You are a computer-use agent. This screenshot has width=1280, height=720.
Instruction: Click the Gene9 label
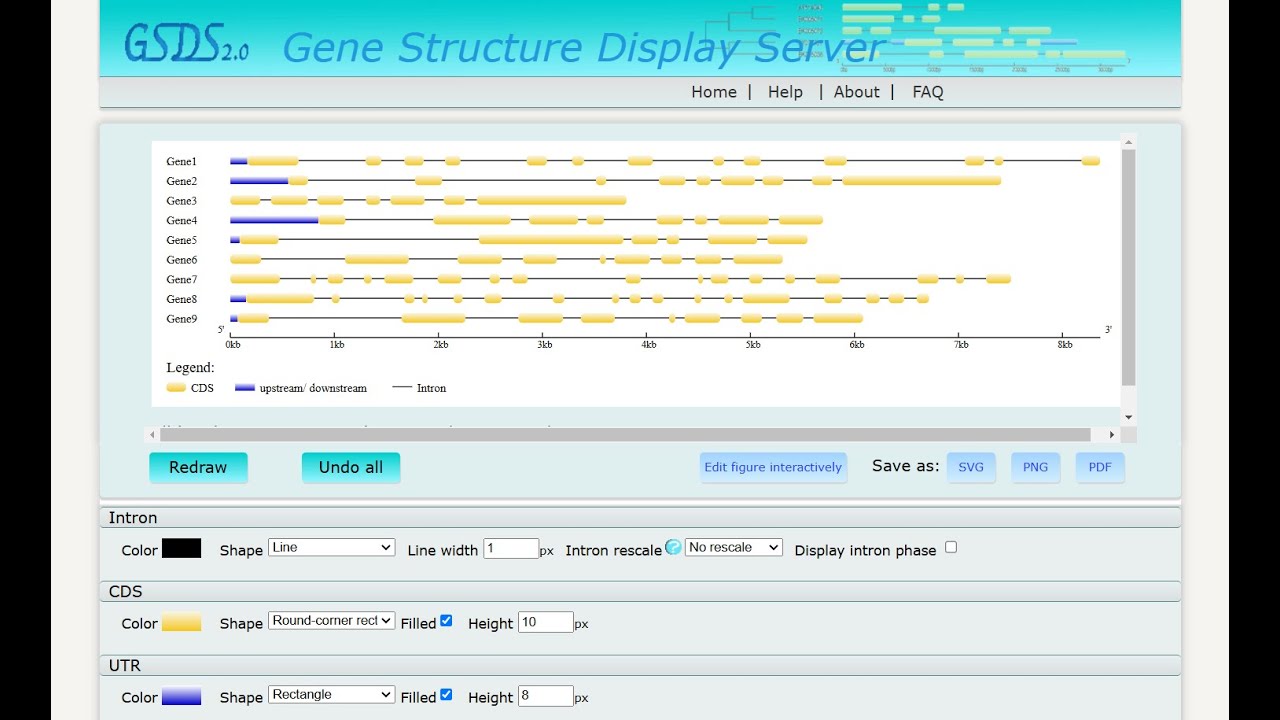[x=182, y=319]
